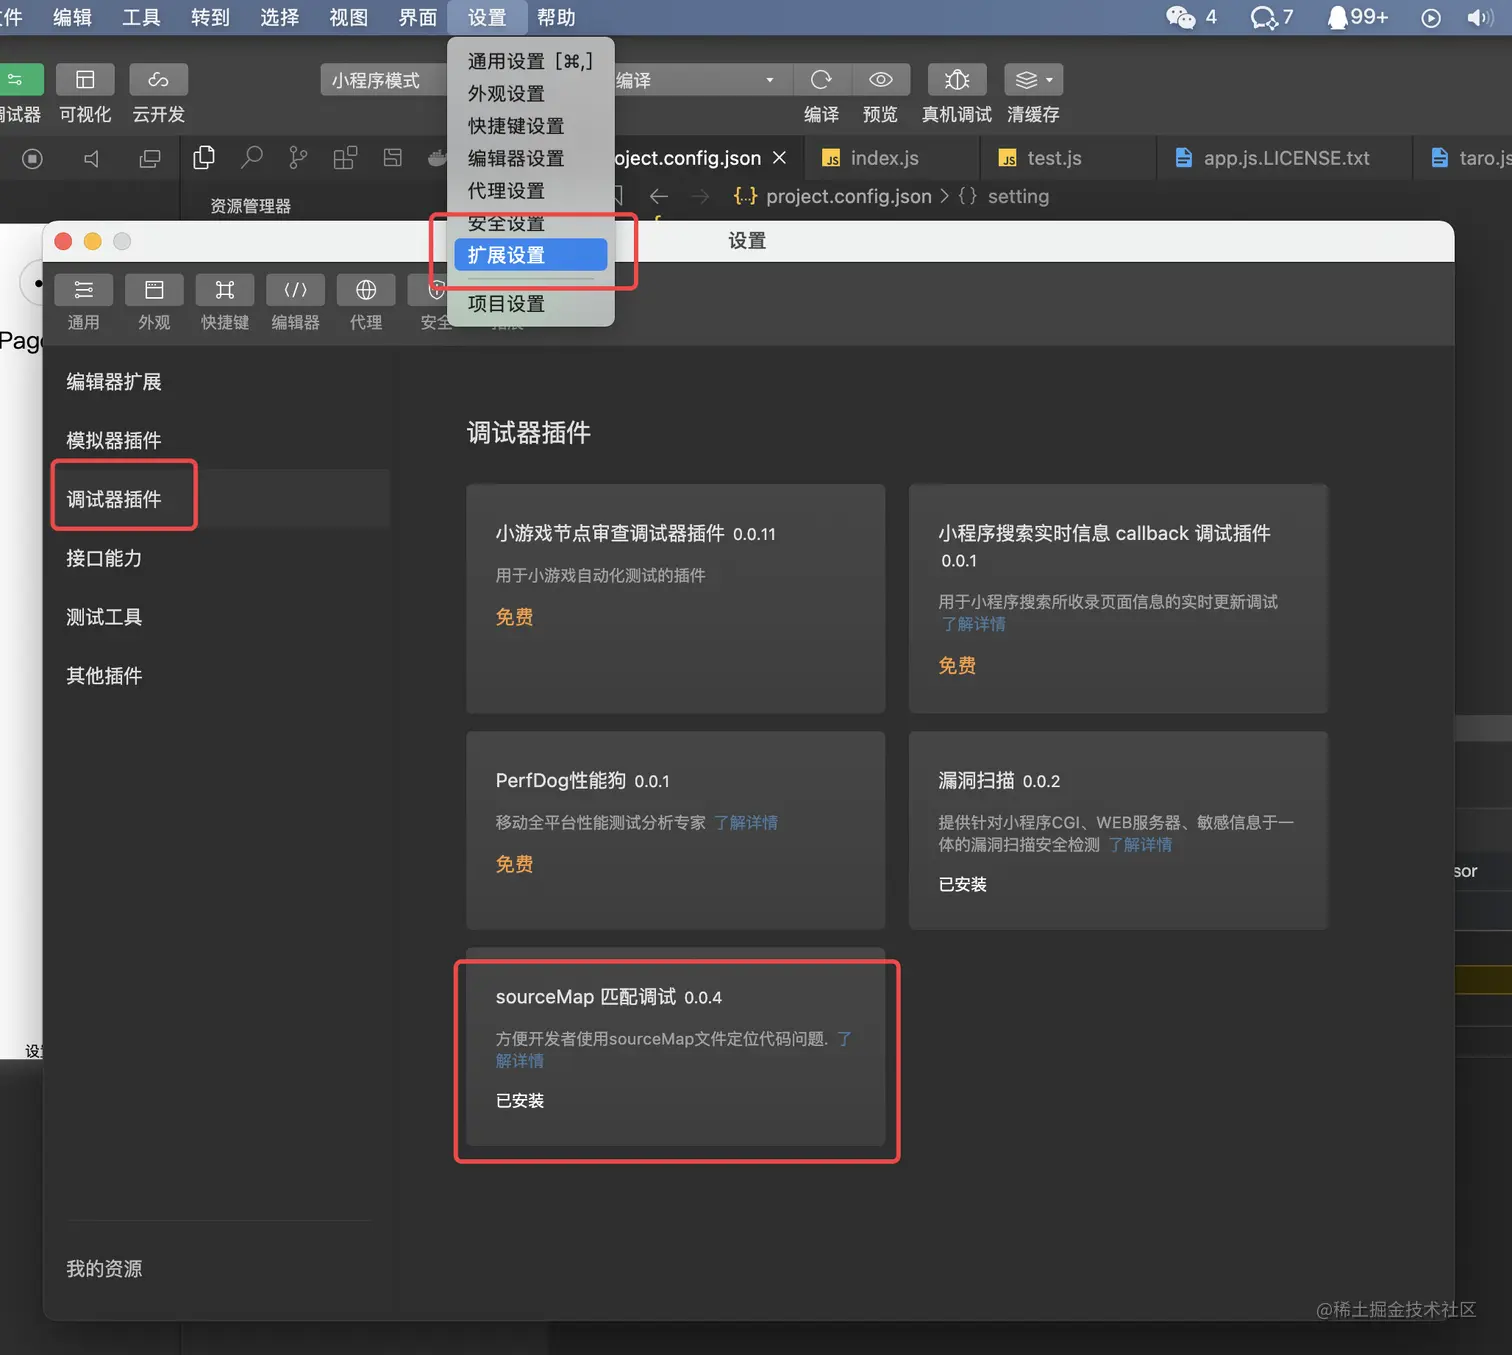This screenshot has height=1355, width=1512.
Task: Open the source control branch icon
Action: pos(298,157)
